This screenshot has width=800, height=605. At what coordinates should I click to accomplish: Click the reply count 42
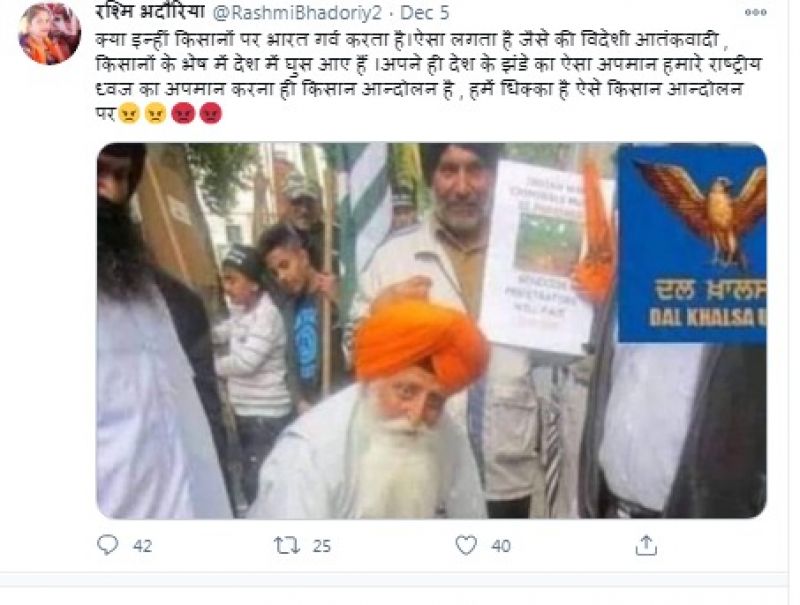pos(142,546)
